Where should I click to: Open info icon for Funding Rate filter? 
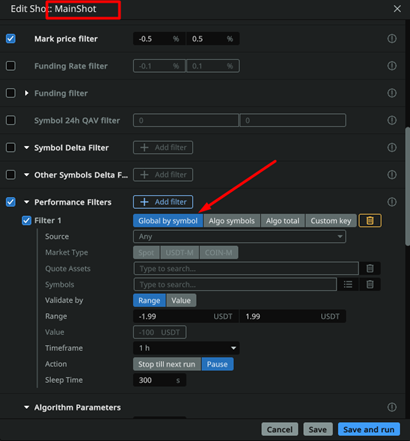click(392, 66)
